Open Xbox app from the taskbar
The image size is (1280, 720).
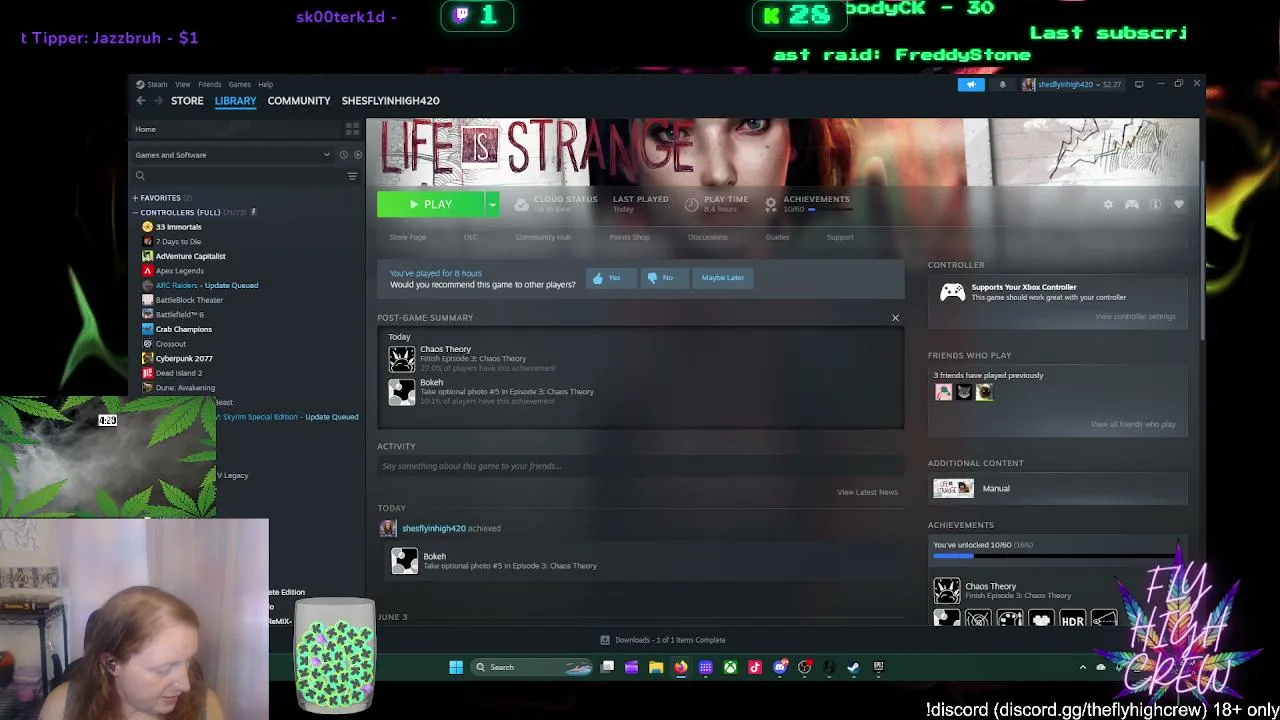730,667
